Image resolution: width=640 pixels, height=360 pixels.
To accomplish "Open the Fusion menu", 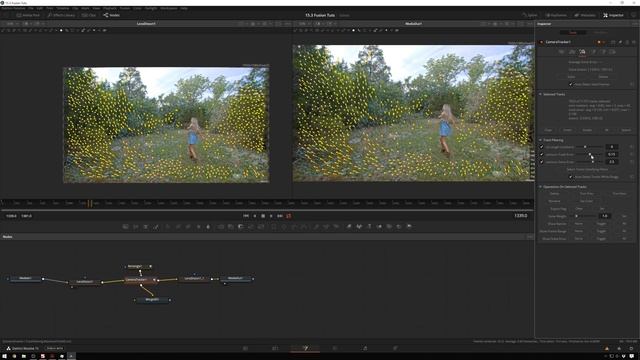I will pos(125,8).
